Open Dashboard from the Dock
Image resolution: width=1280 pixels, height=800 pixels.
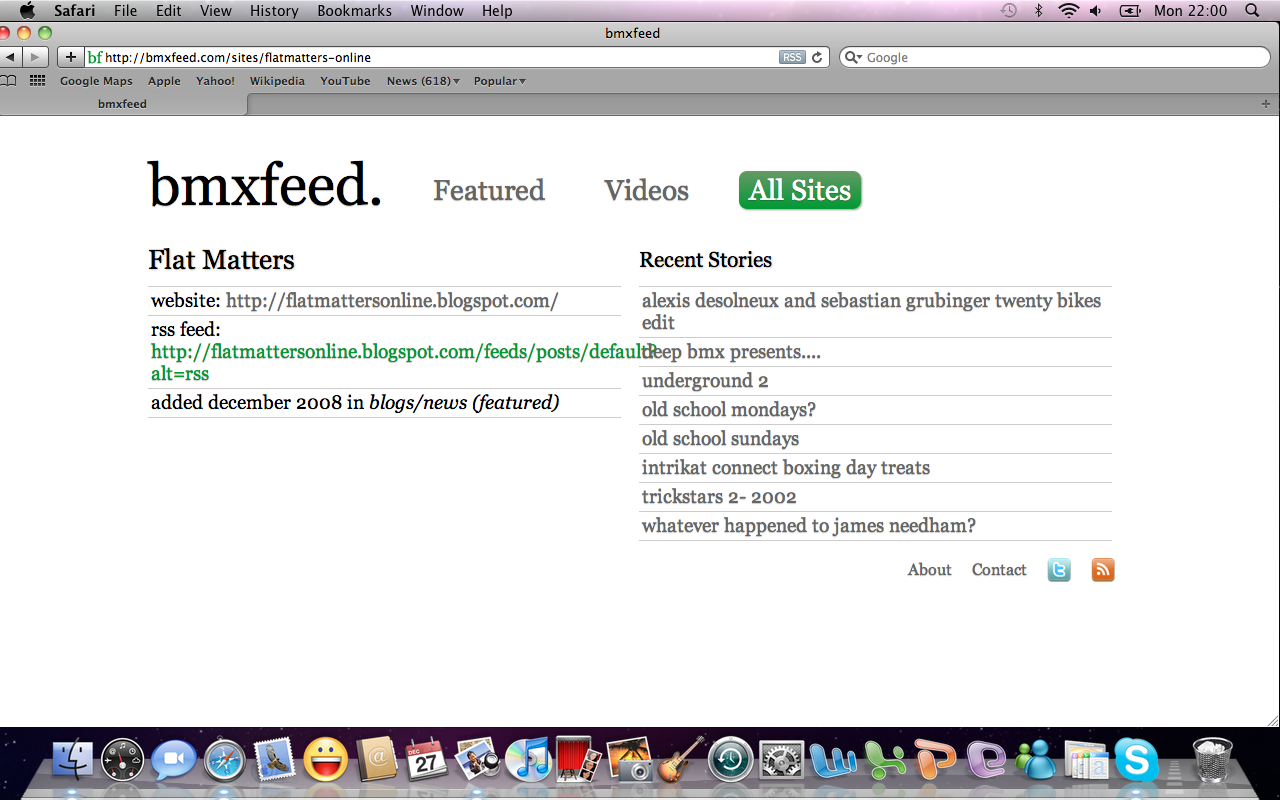(123, 760)
